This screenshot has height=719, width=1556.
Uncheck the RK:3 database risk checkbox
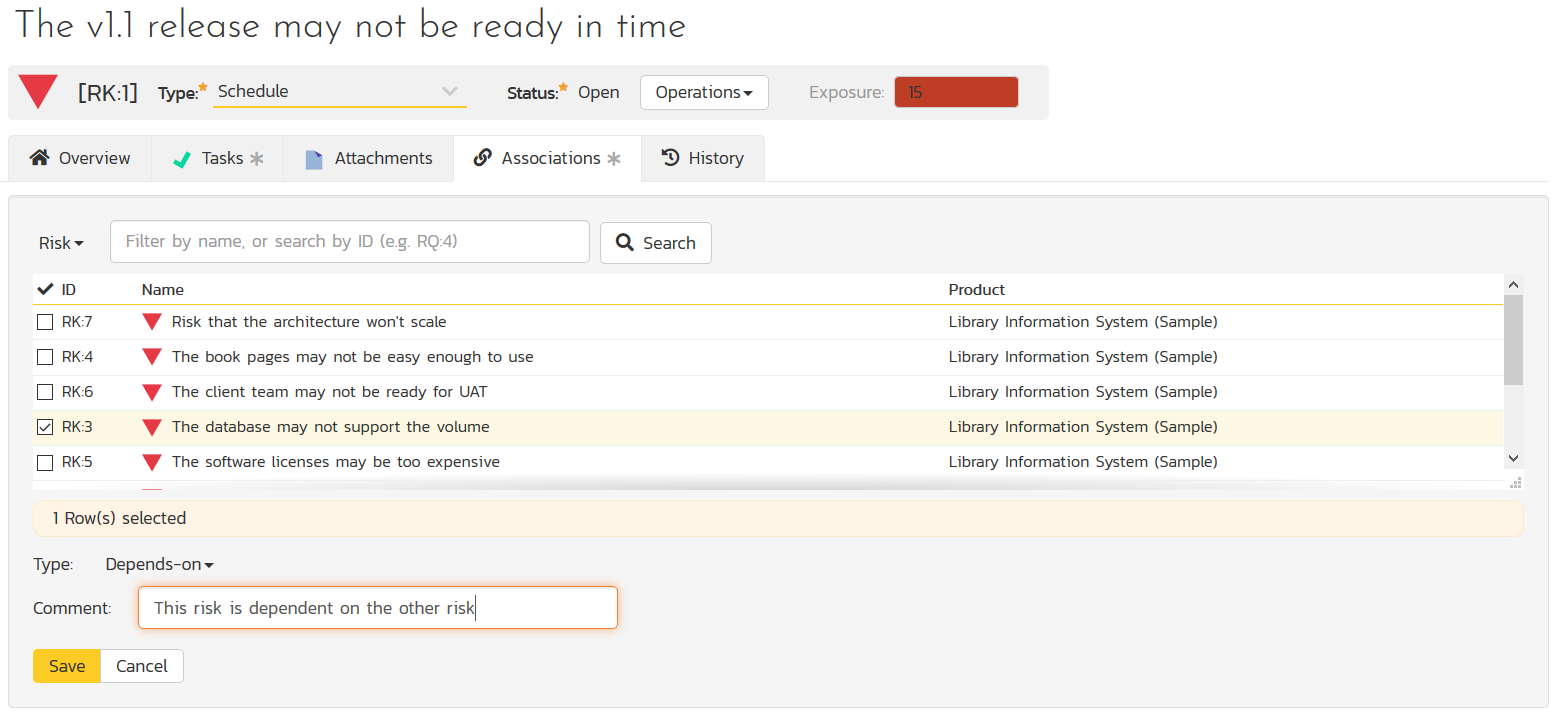45,427
